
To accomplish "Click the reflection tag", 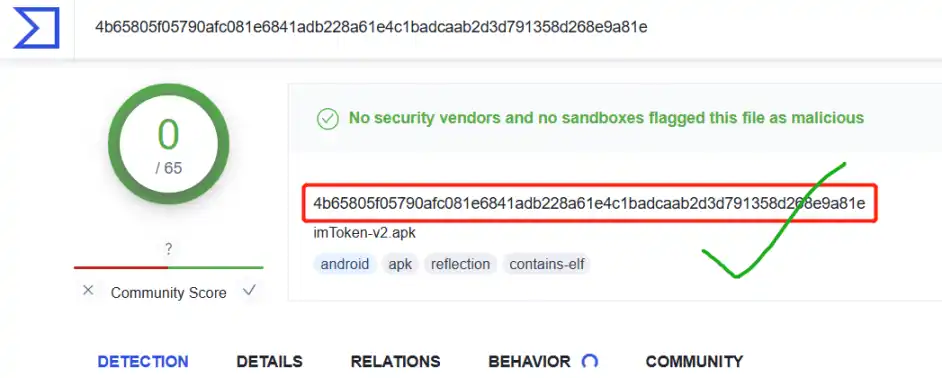I will (460, 264).
